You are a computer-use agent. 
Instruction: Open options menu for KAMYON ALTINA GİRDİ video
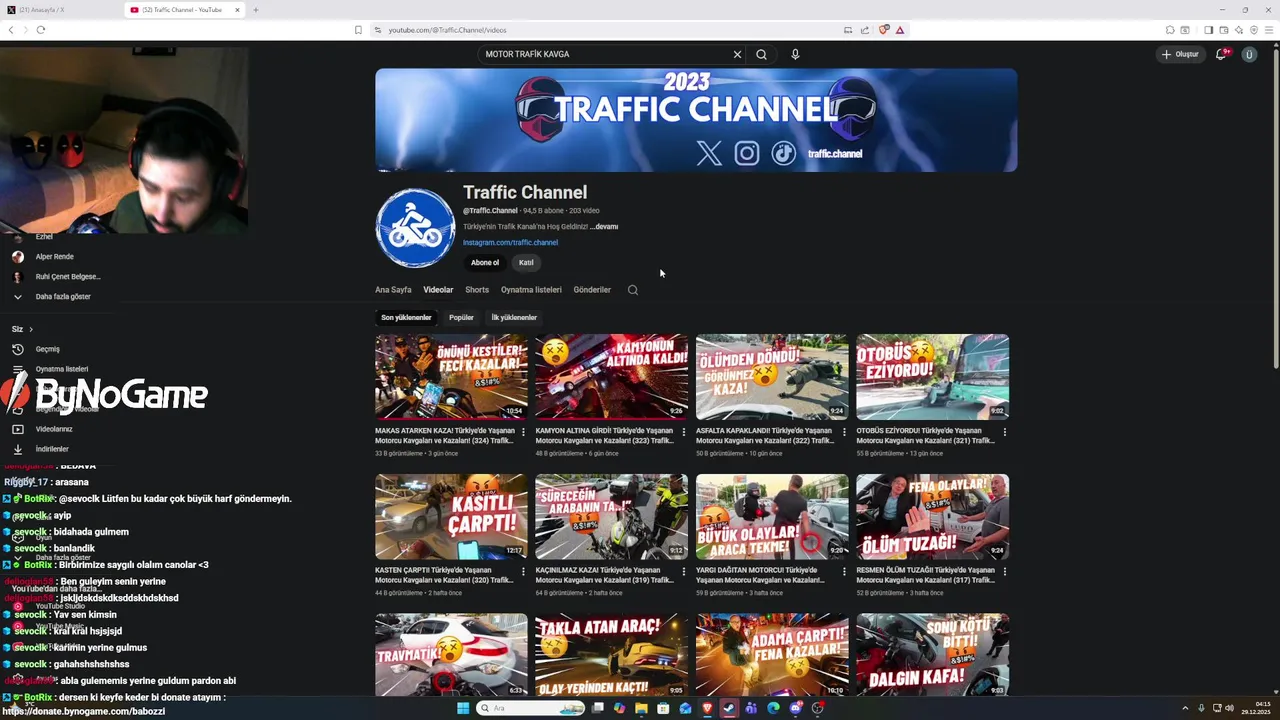[x=684, y=432]
